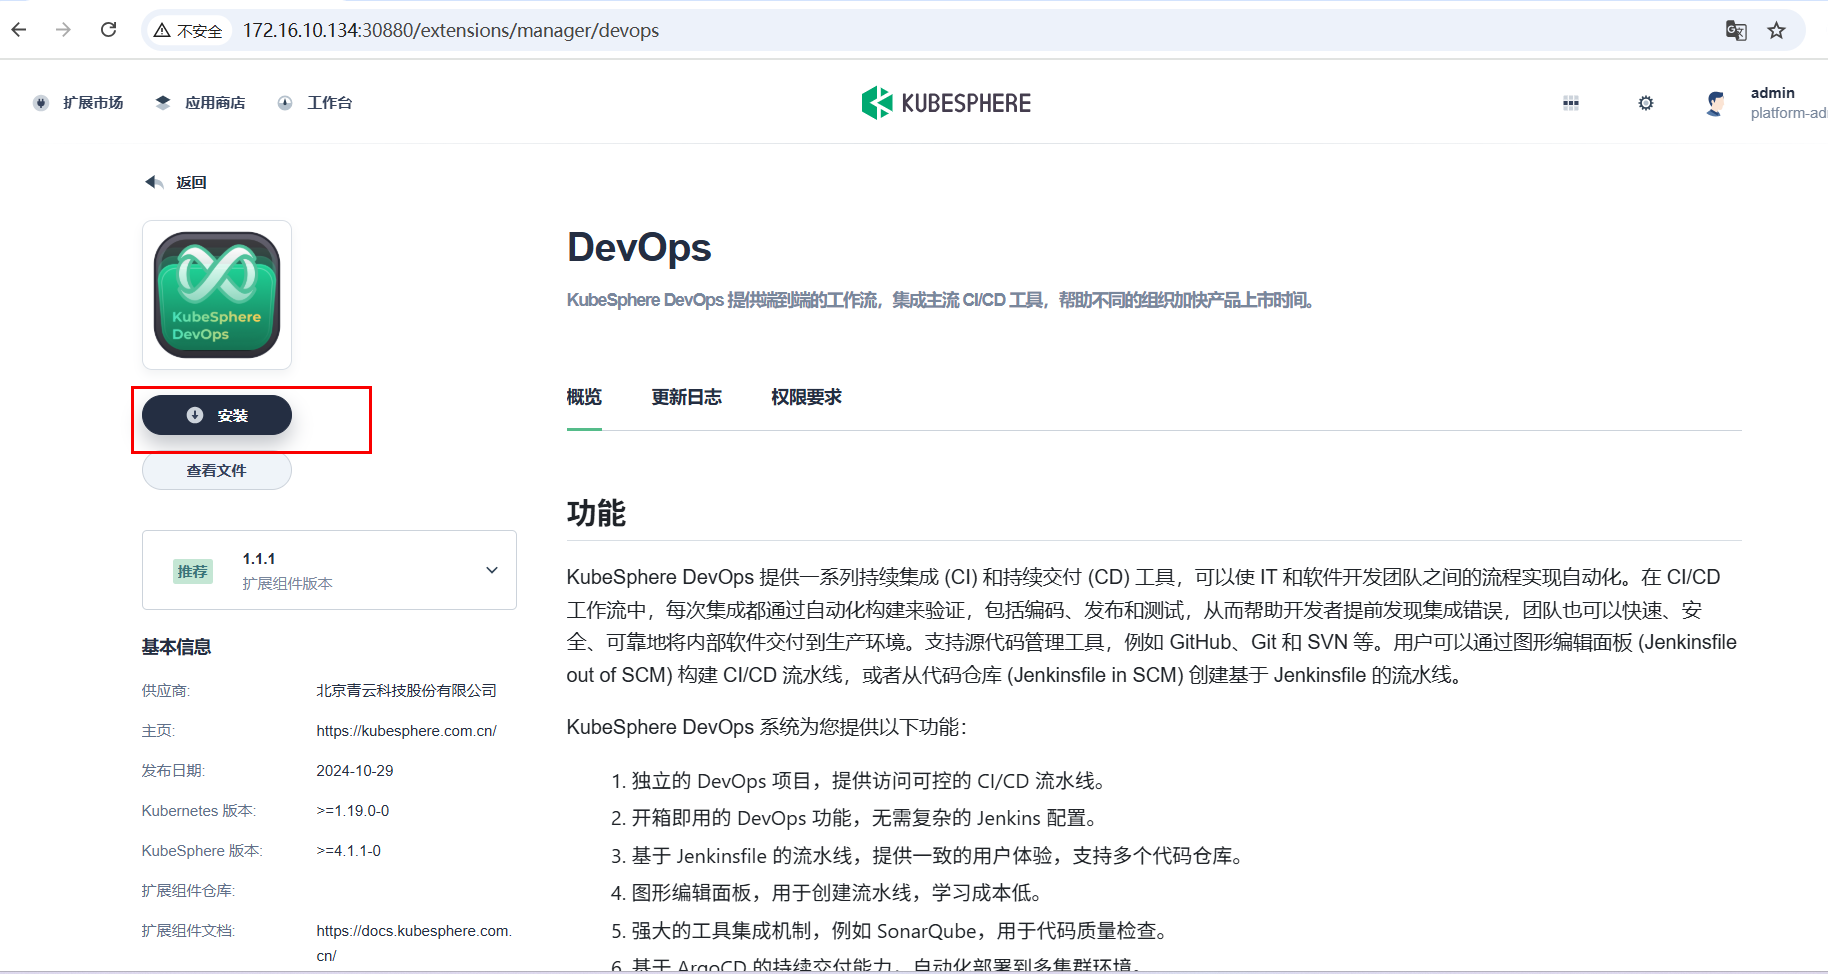This screenshot has width=1828, height=974.
Task: Click the back arrow icon beside 返回
Action: tap(154, 182)
